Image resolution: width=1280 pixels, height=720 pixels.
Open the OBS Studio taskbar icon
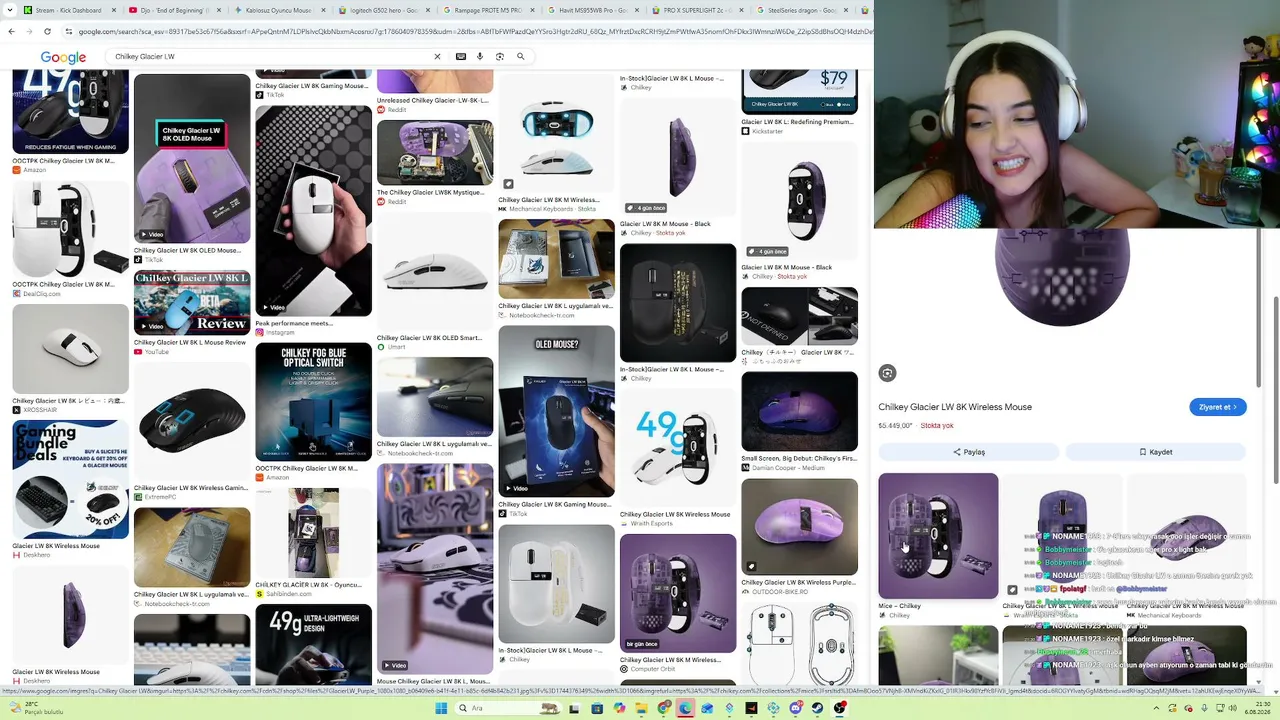pos(840,708)
